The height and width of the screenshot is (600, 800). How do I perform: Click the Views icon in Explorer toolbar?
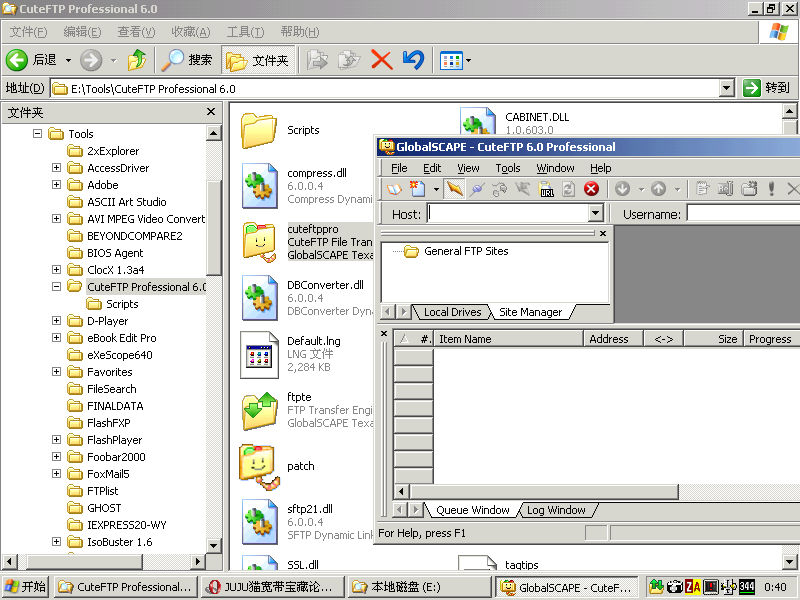tap(452, 61)
